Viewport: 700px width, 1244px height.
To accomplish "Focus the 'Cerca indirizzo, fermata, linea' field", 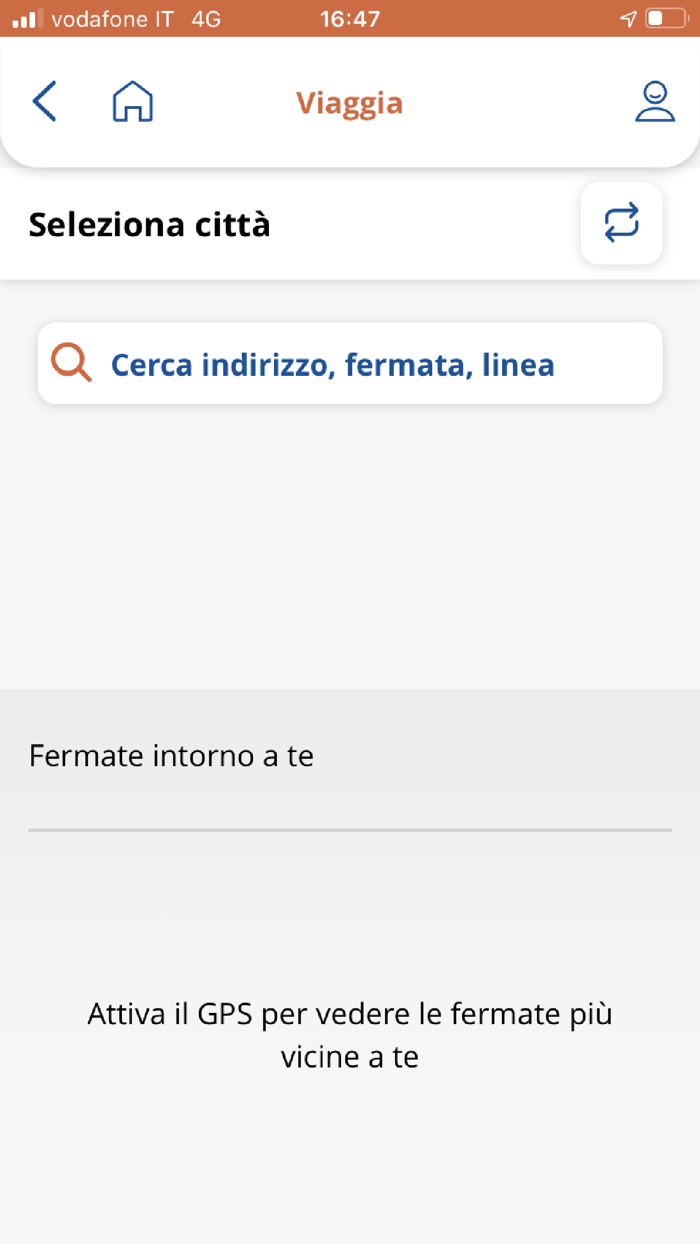I will (x=350, y=364).
